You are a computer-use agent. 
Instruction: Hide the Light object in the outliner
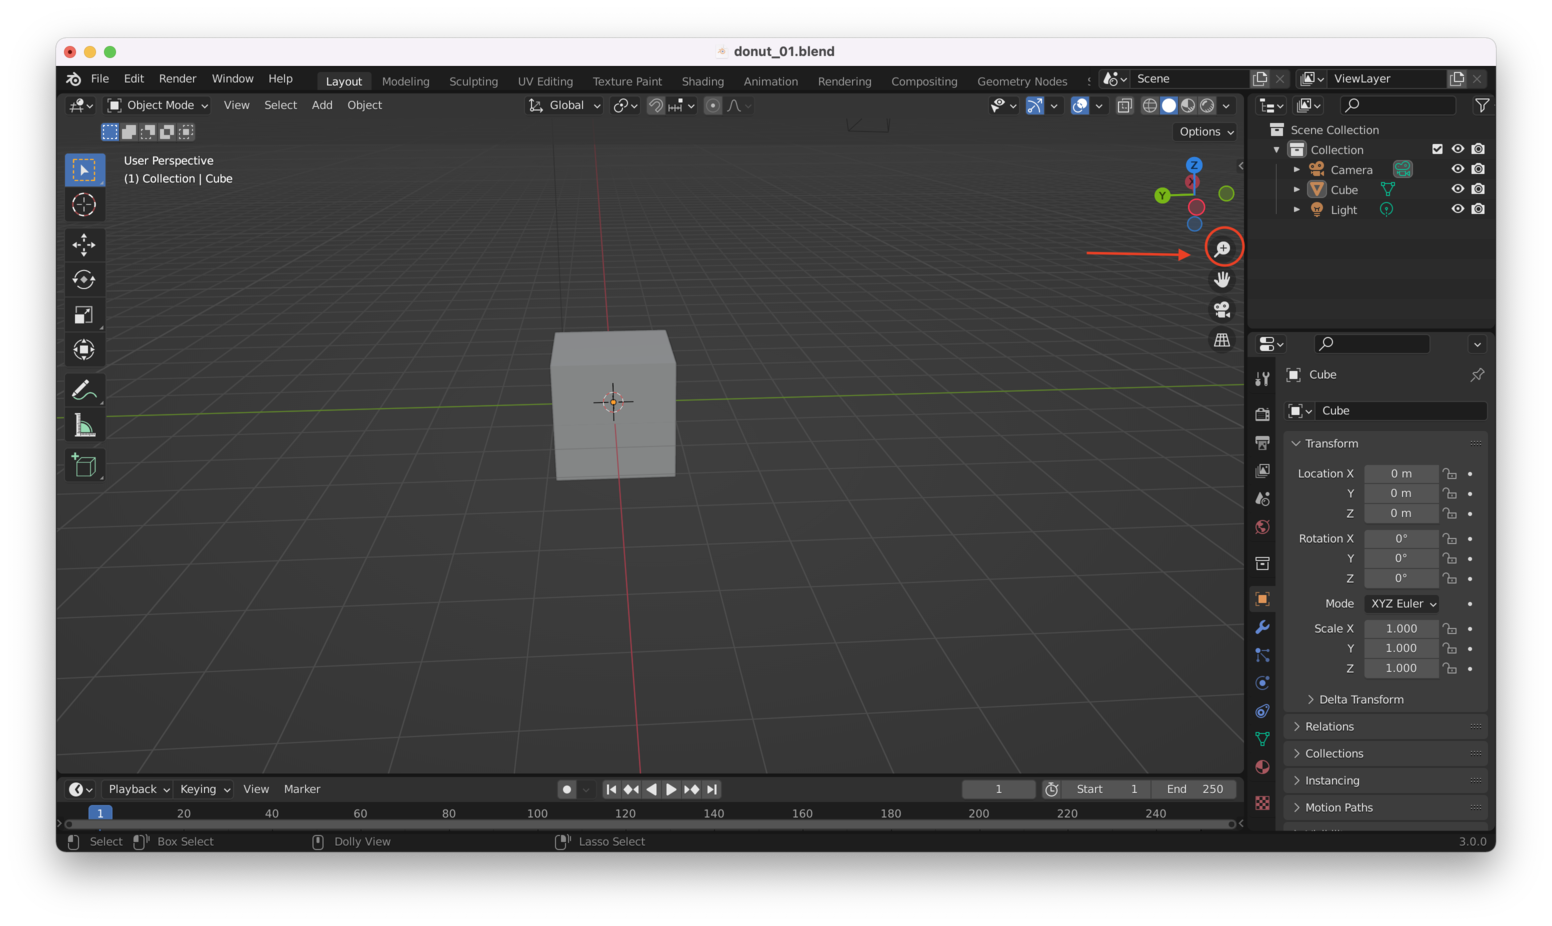tap(1457, 209)
